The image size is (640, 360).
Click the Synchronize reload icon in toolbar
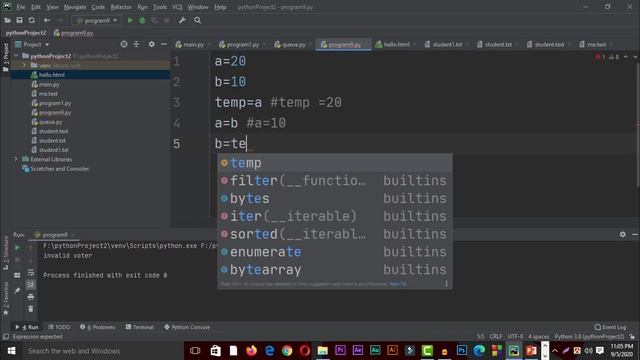click(x=31, y=20)
